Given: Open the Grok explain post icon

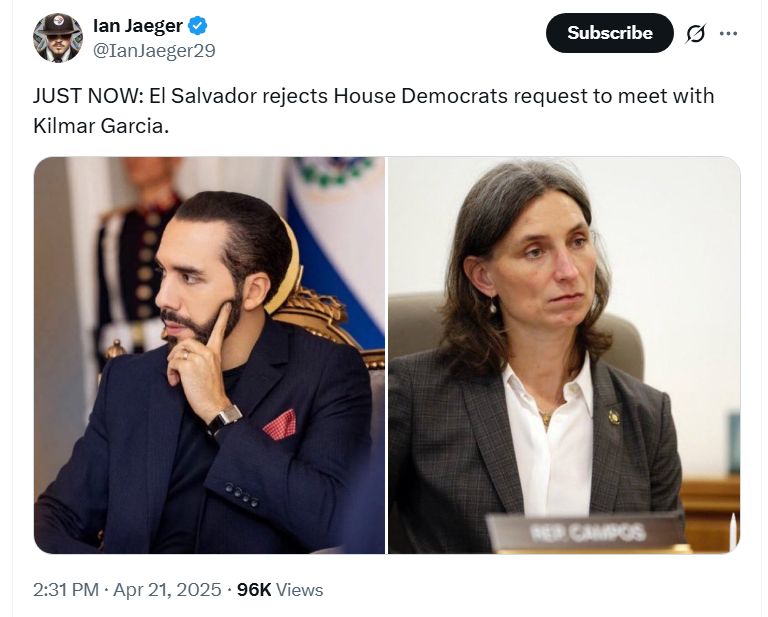Looking at the screenshot, I should coord(696,33).
